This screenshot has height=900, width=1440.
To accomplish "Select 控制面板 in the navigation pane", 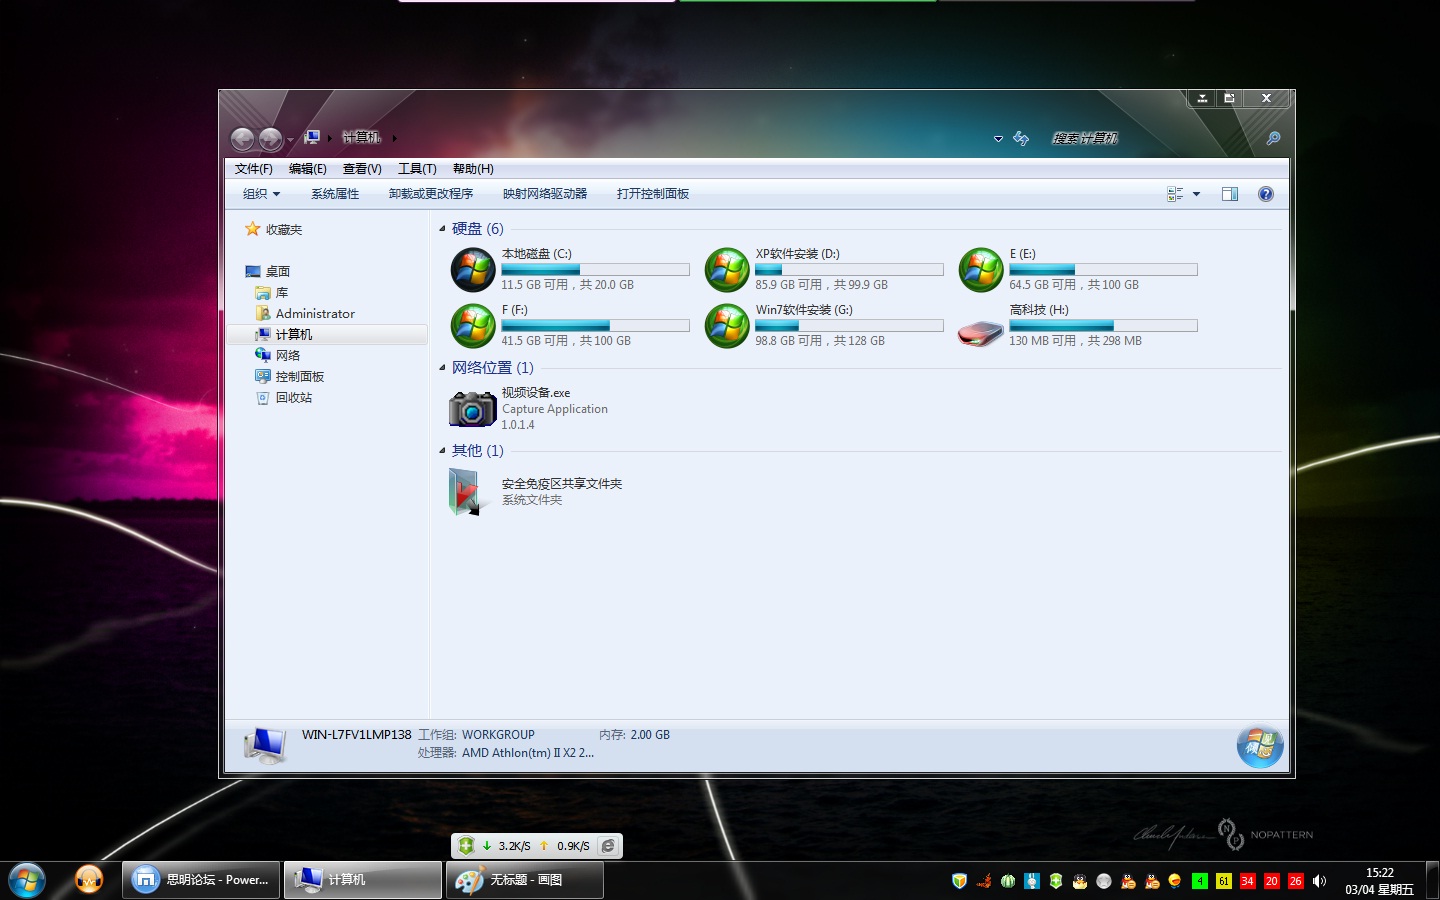I will (299, 377).
